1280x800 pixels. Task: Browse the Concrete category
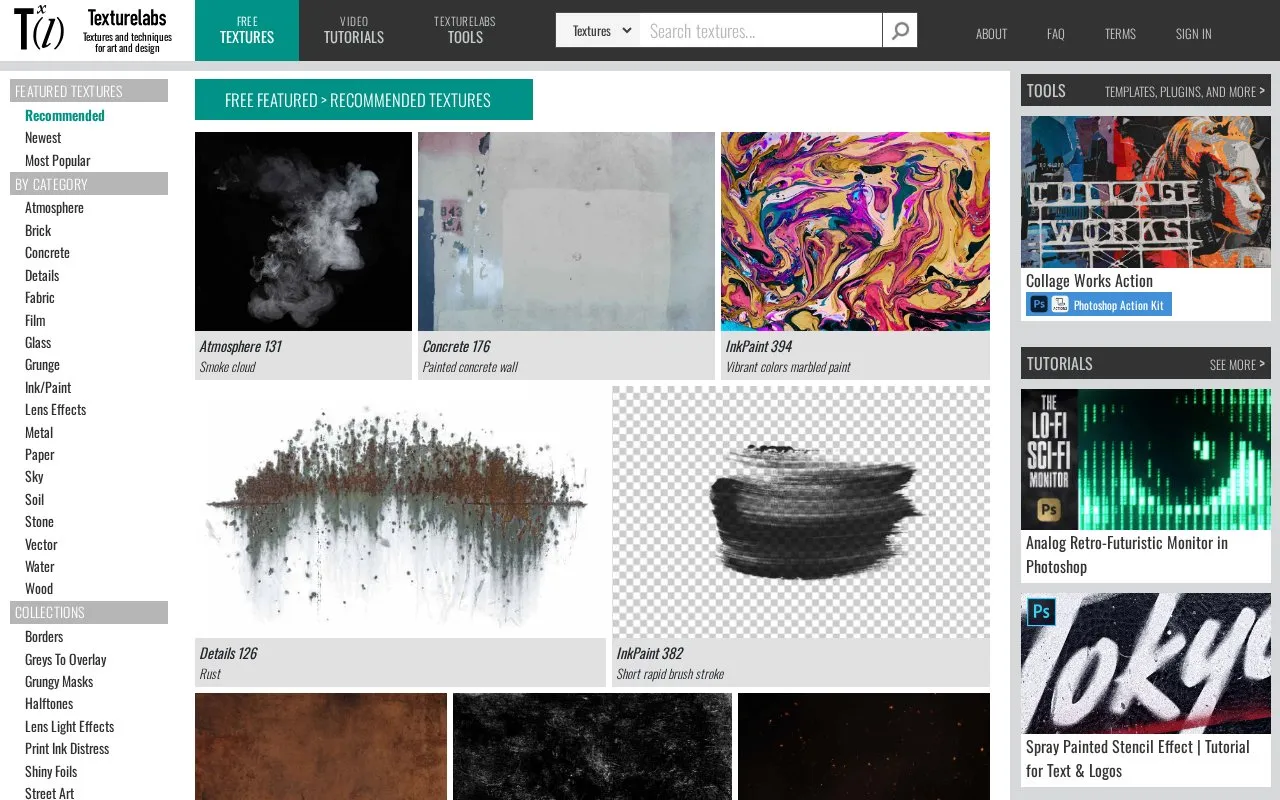tap(47, 253)
